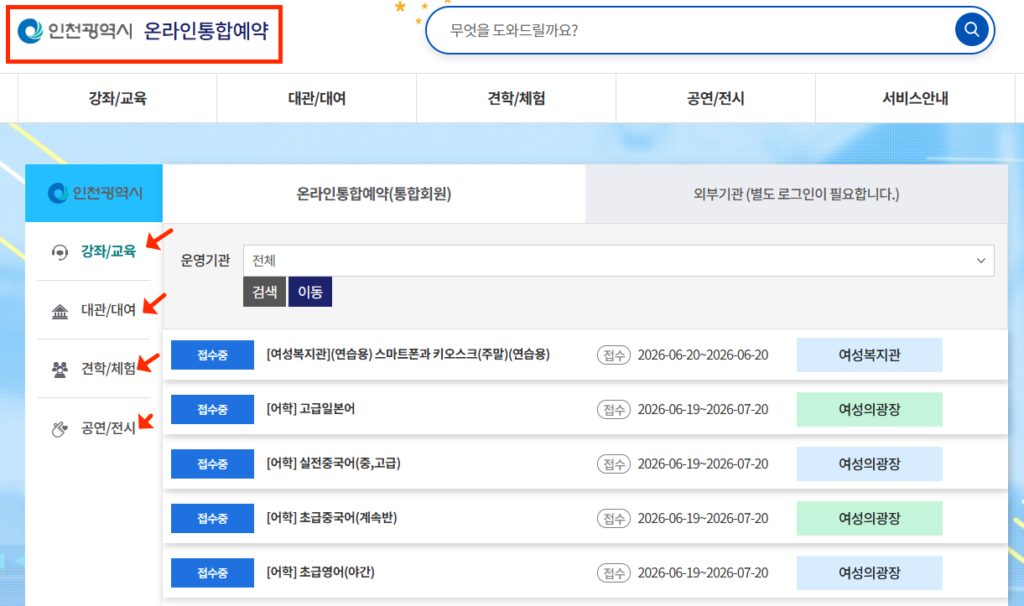Click the 접수중 badge for 실전중국어
This screenshot has width=1024, height=606.
(x=212, y=464)
